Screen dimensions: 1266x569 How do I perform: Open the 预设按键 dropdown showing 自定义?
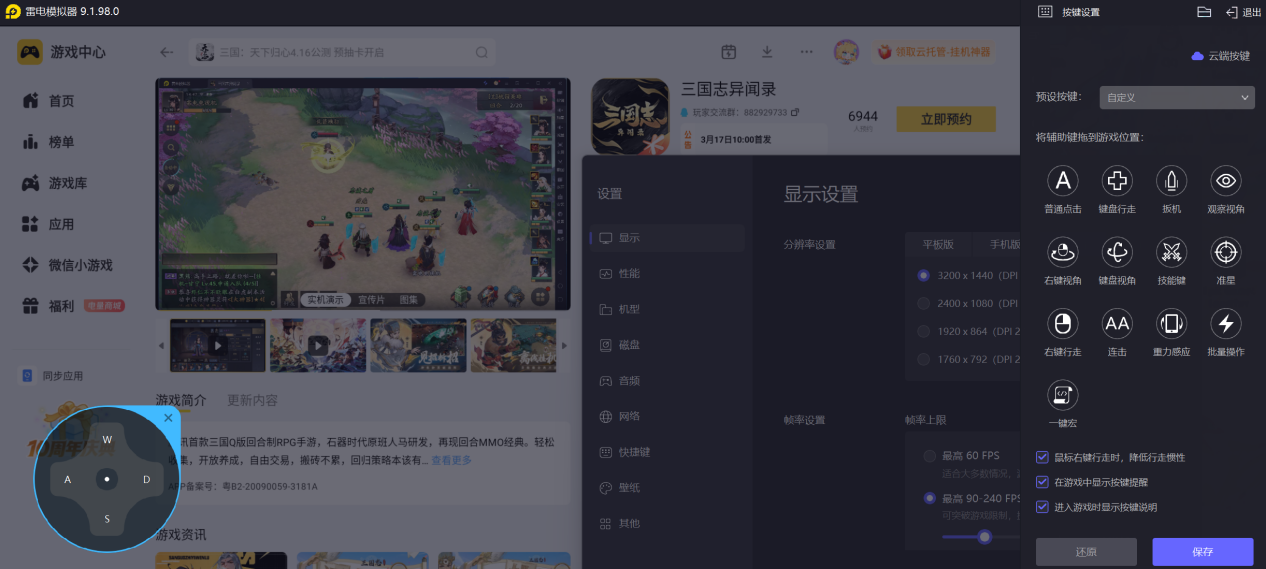(x=1177, y=97)
